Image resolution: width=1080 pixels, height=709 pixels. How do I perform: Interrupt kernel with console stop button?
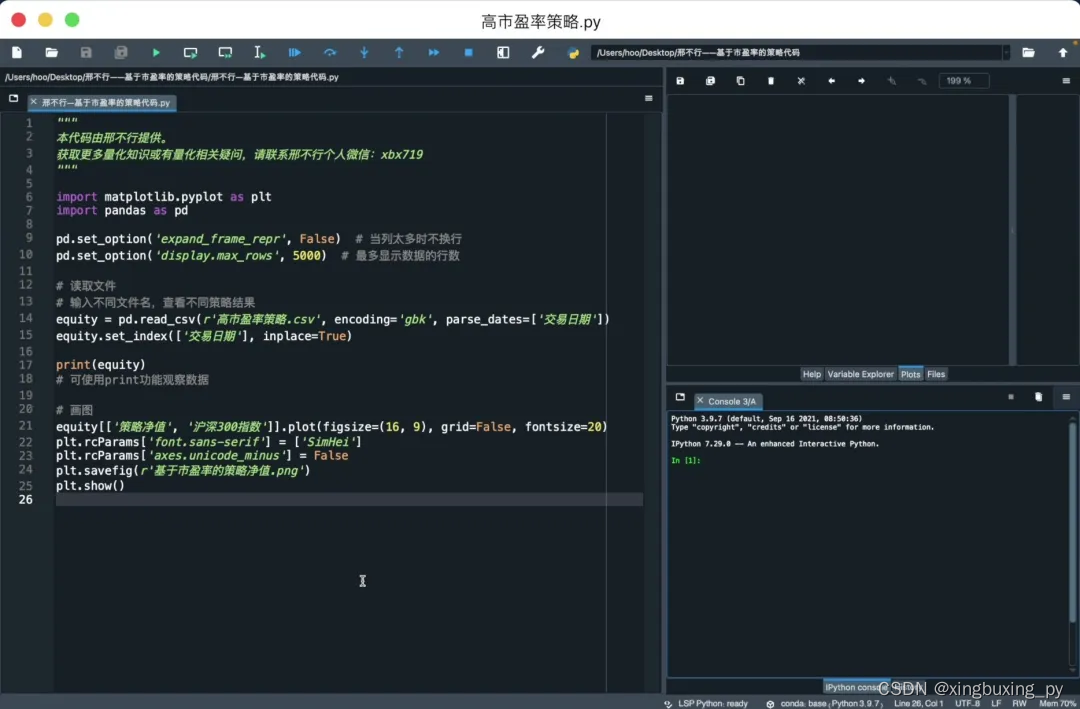coord(1010,397)
